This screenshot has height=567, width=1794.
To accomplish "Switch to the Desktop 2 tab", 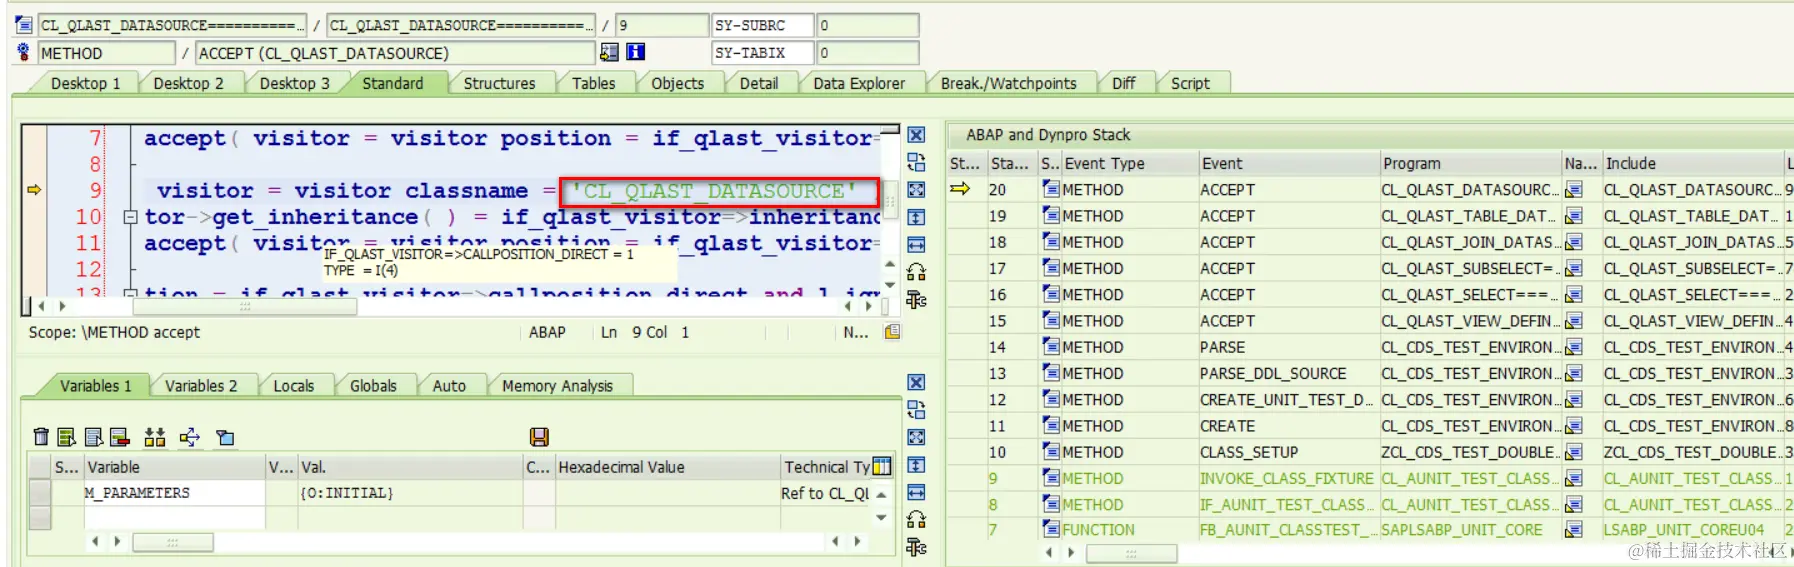I will pos(188,83).
